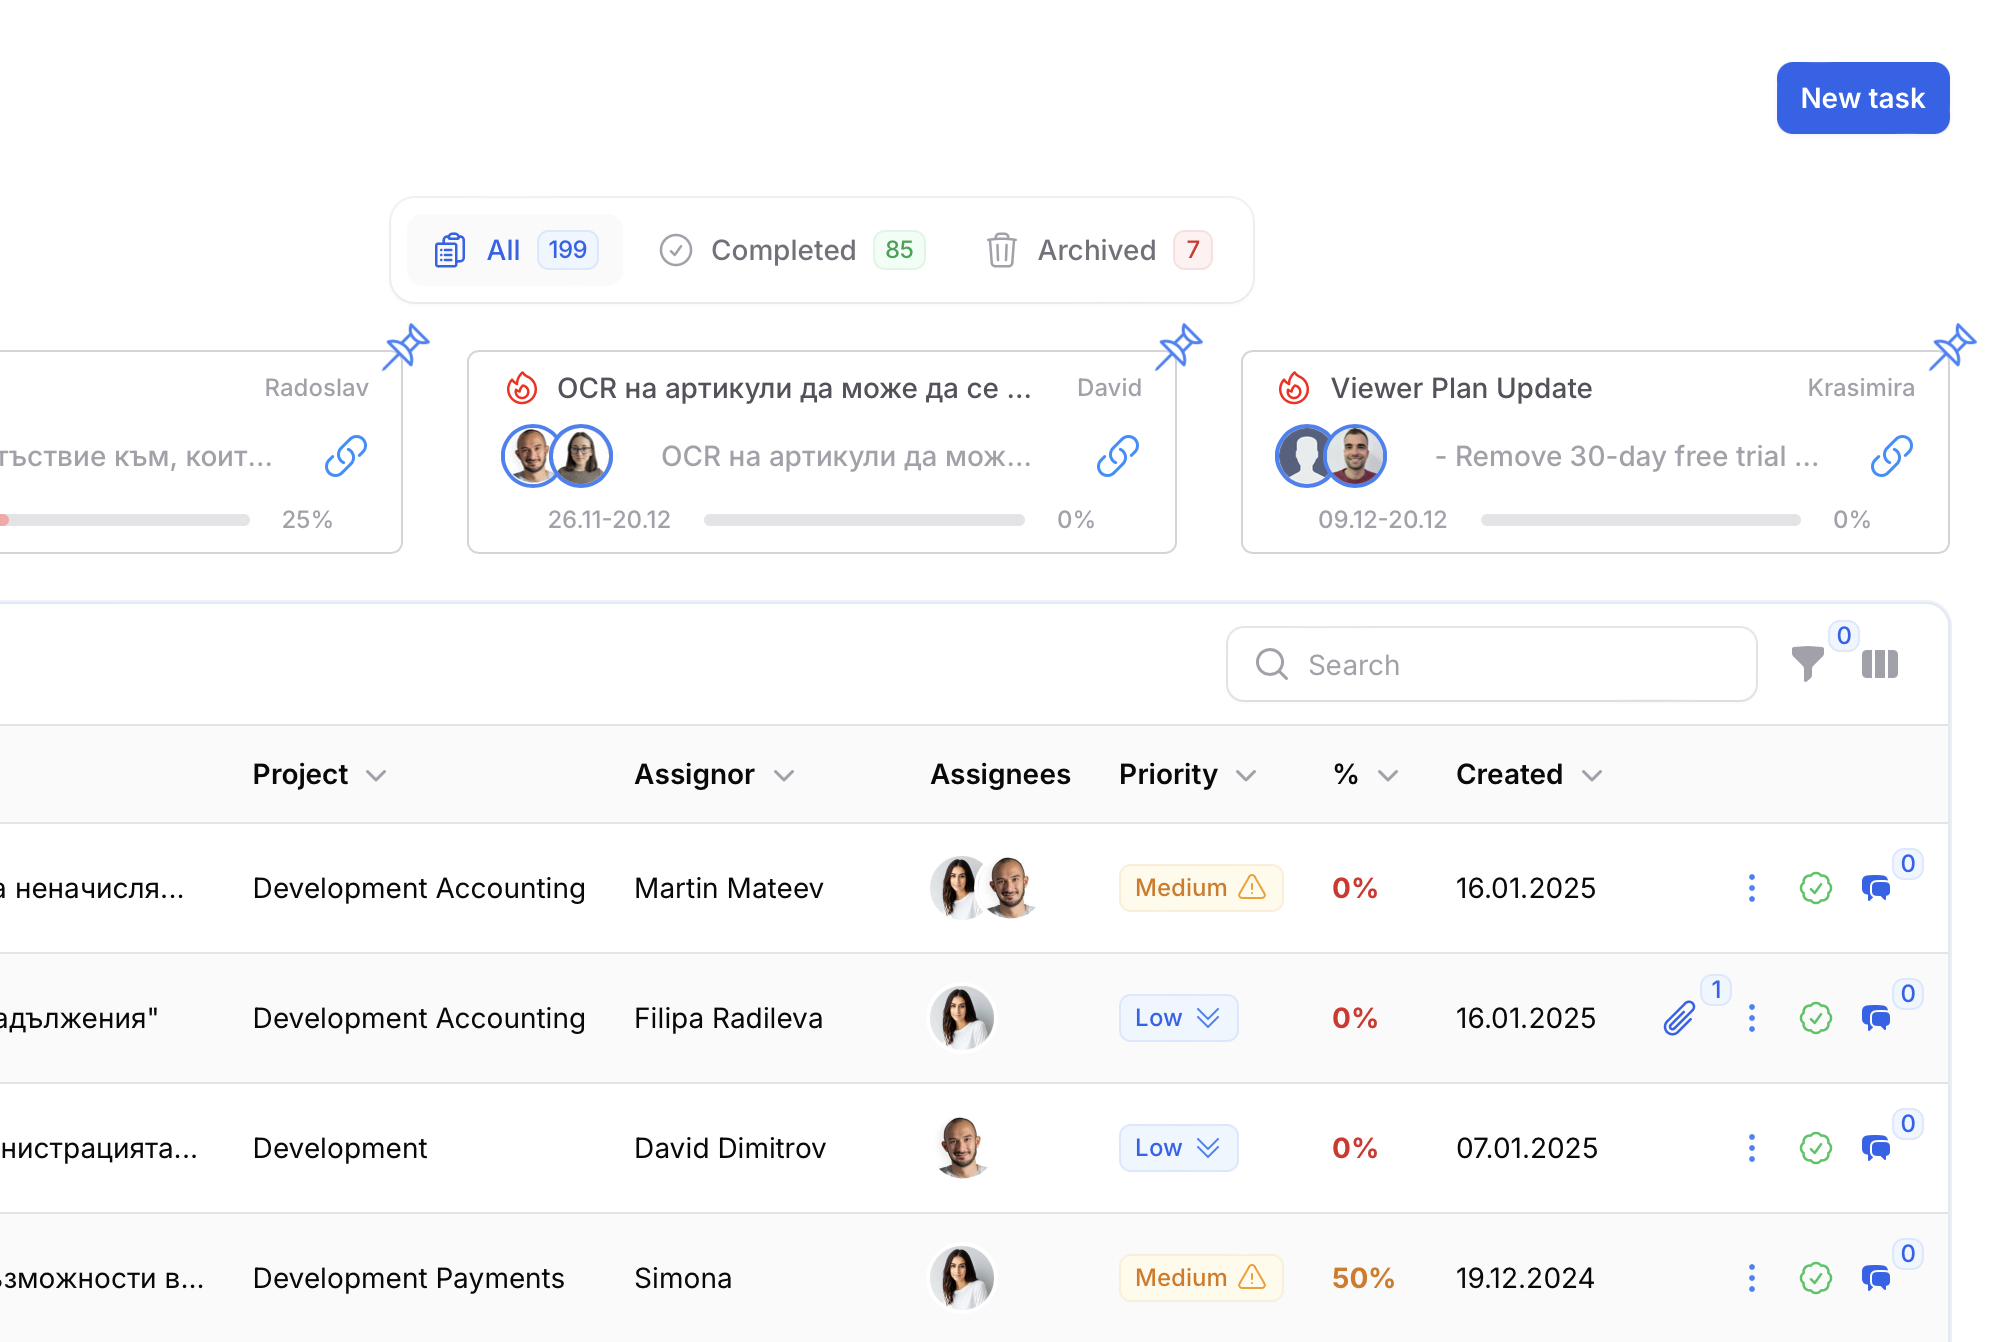Click the fire icon on OCR card
The width and height of the screenshot is (2002, 1342).
click(521, 388)
